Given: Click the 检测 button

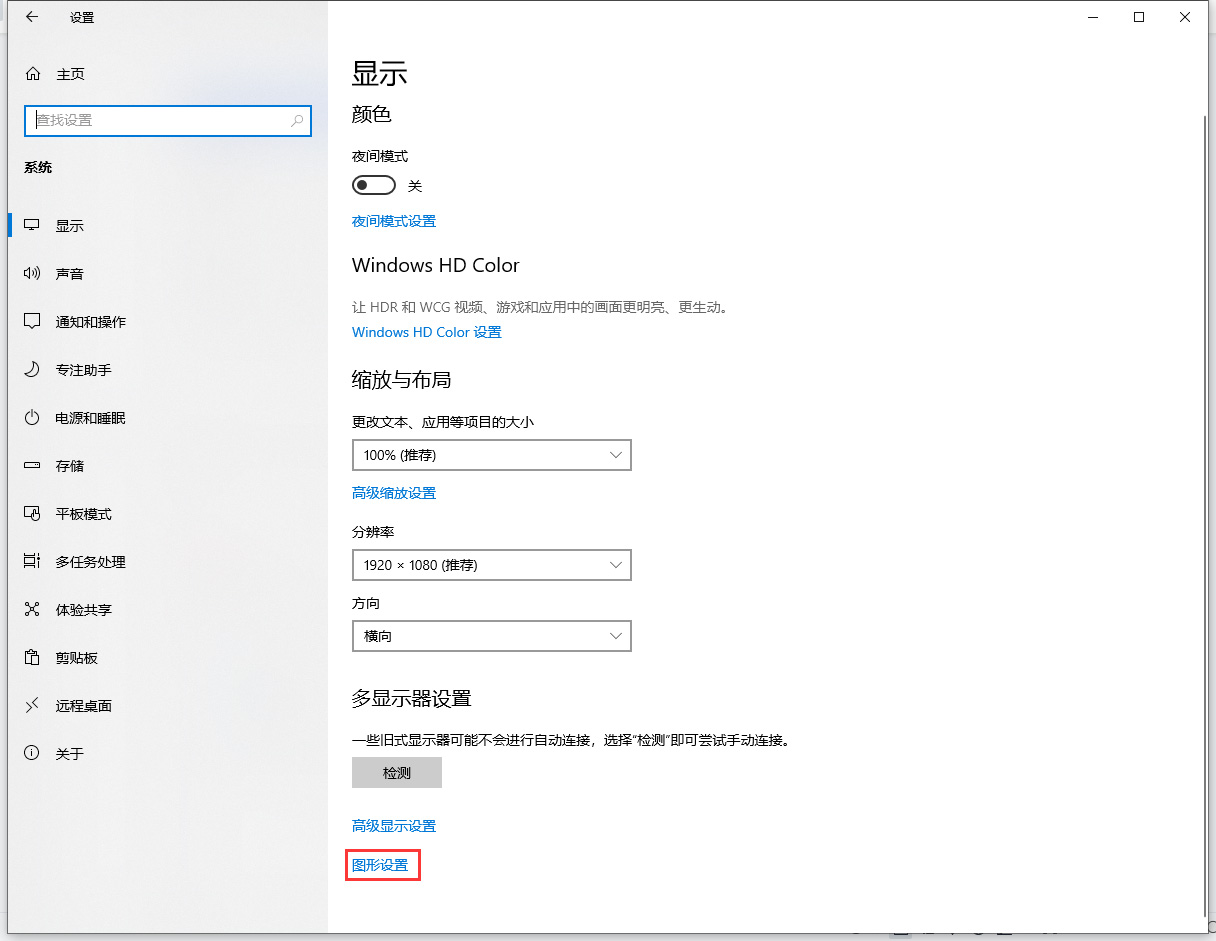Looking at the screenshot, I should pos(397,773).
